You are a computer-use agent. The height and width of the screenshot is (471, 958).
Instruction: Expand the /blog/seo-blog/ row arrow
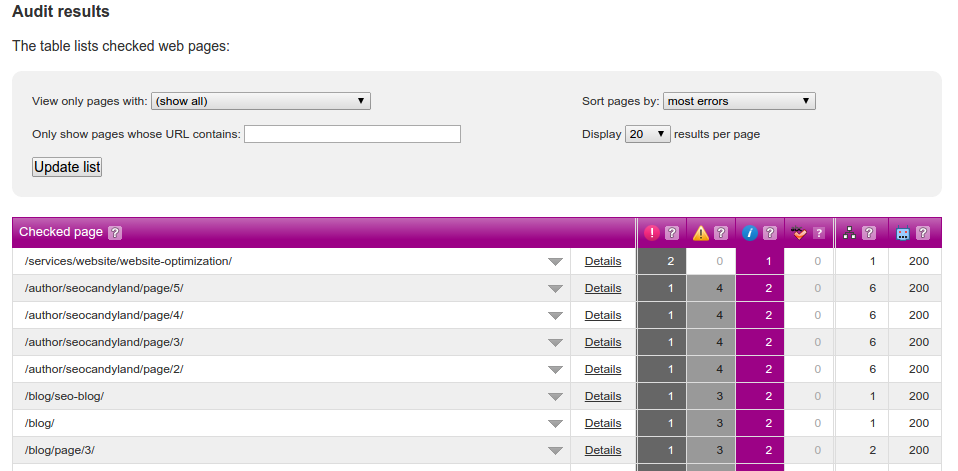(555, 397)
